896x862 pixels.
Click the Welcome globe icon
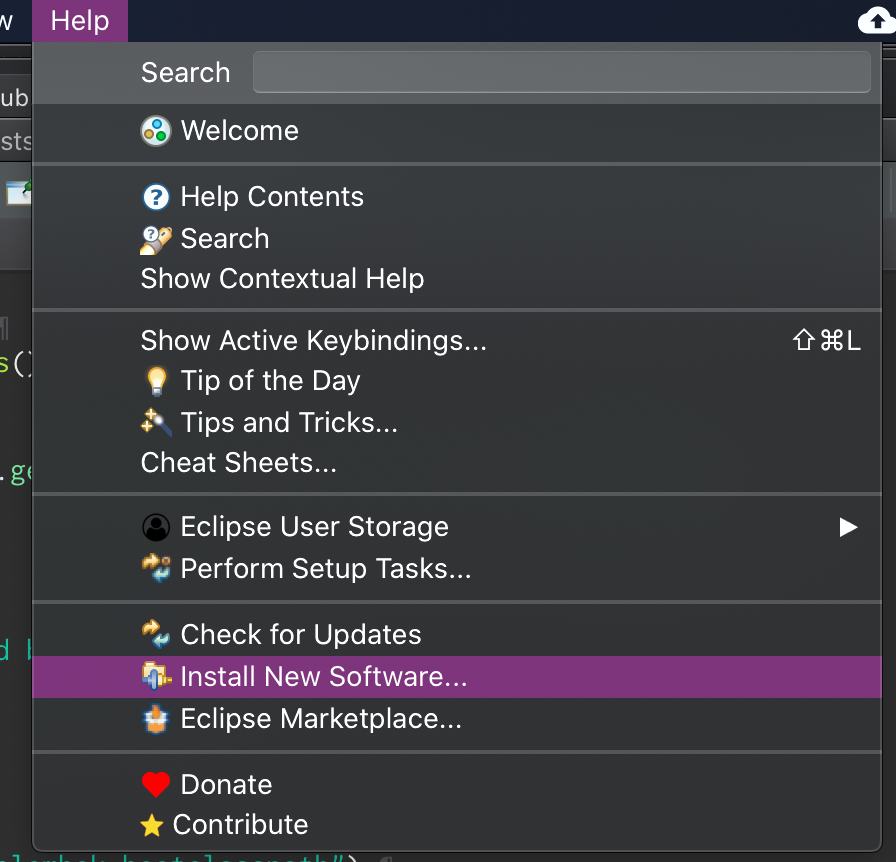coord(155,131)
